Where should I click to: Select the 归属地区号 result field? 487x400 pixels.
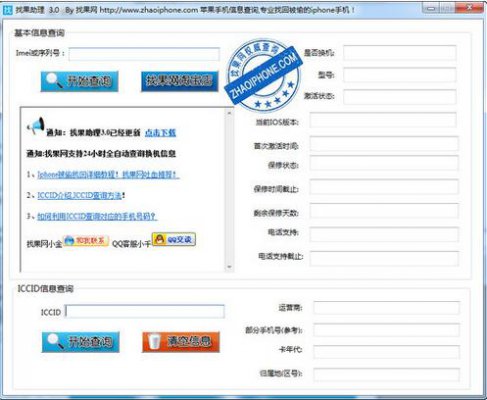(x=386, y=375)
